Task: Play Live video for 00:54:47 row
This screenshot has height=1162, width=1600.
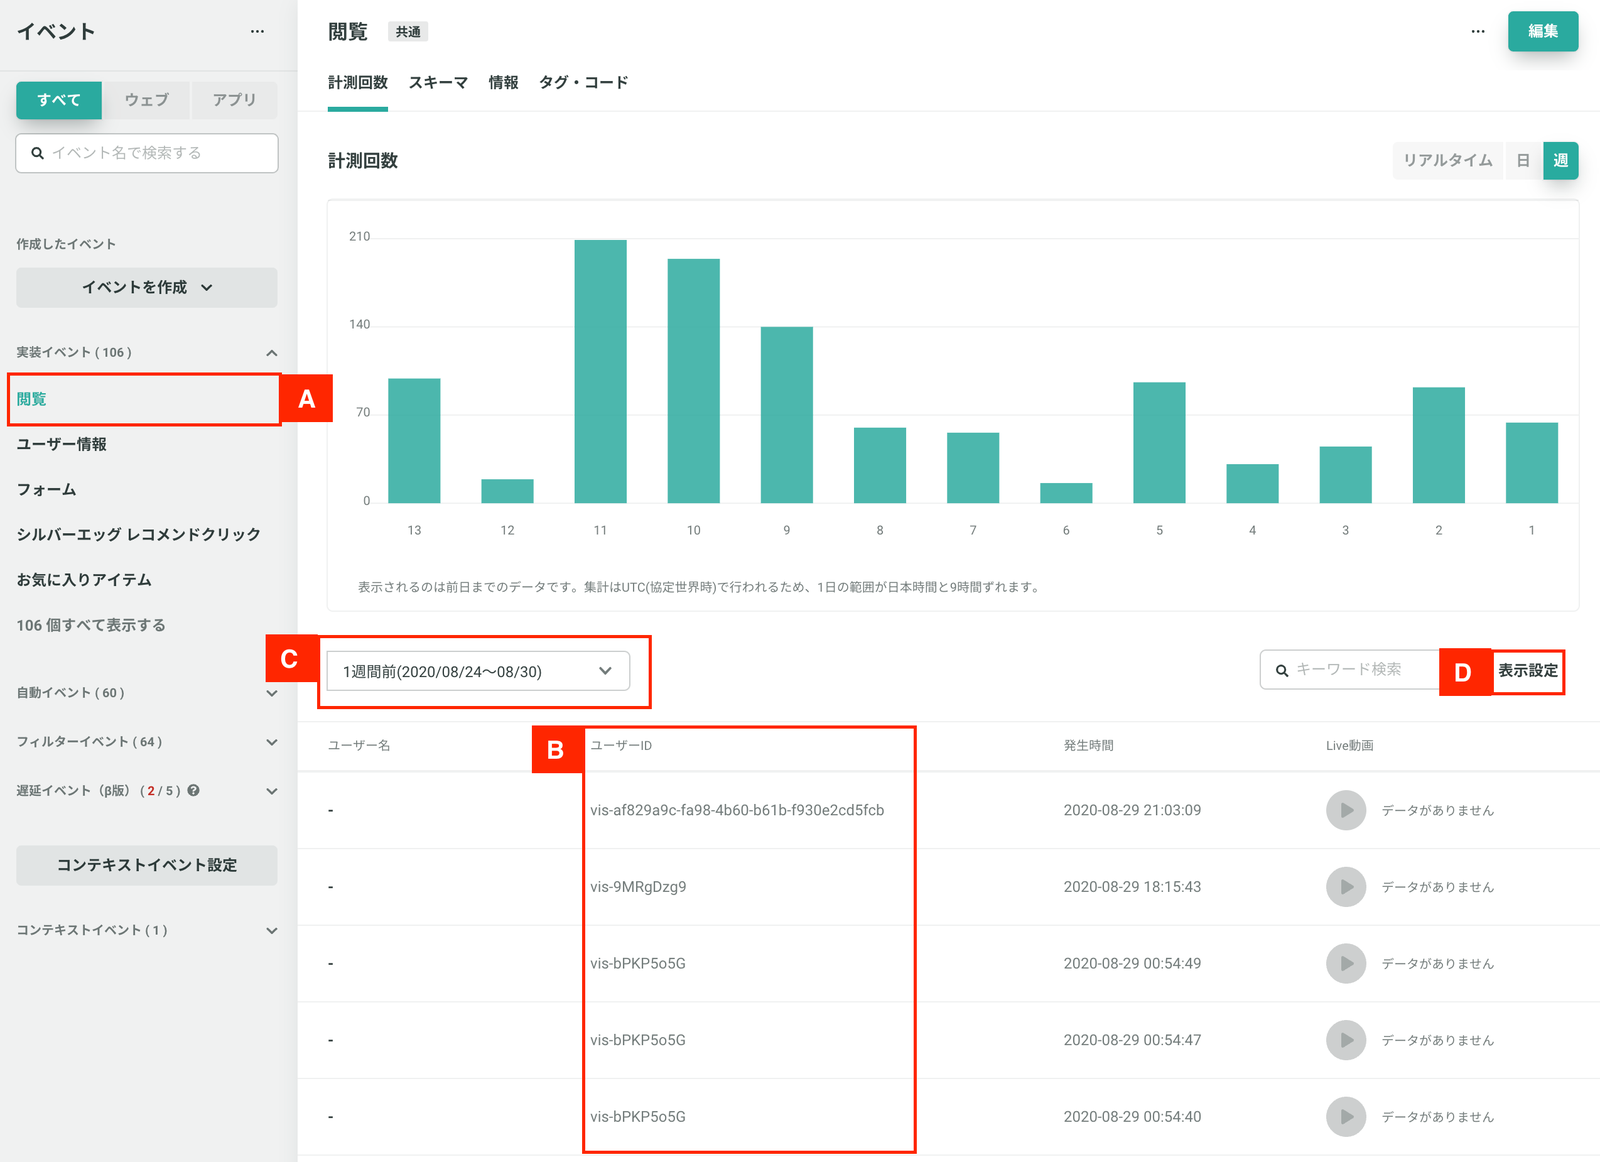Action: pos(1346,1040)
